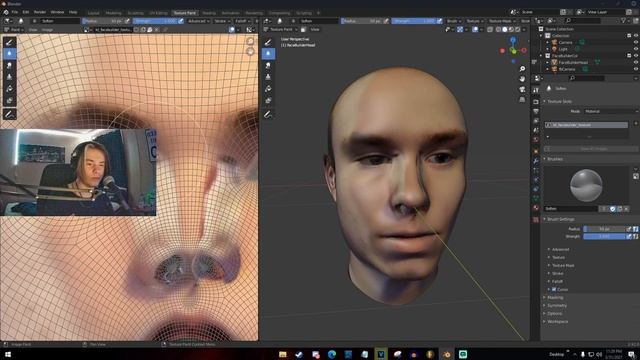The image size is (640, 360).
Task: Select solid viewport shading mode
Action: pyautogui.click(x=505, y=29)
